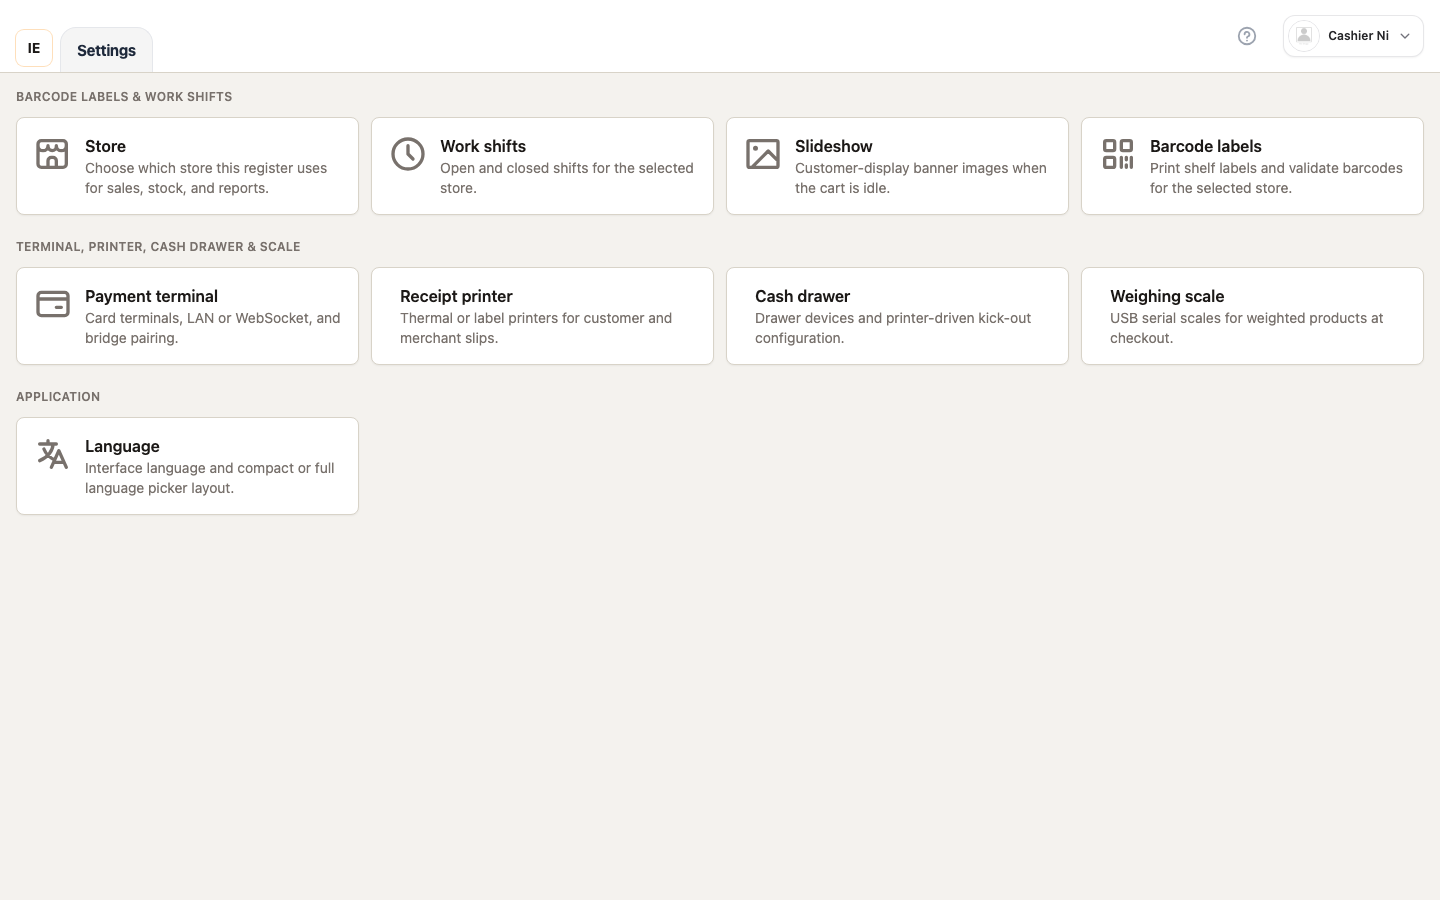Click 'Interface language and compact' description
1440x900 pixels.
210,478
